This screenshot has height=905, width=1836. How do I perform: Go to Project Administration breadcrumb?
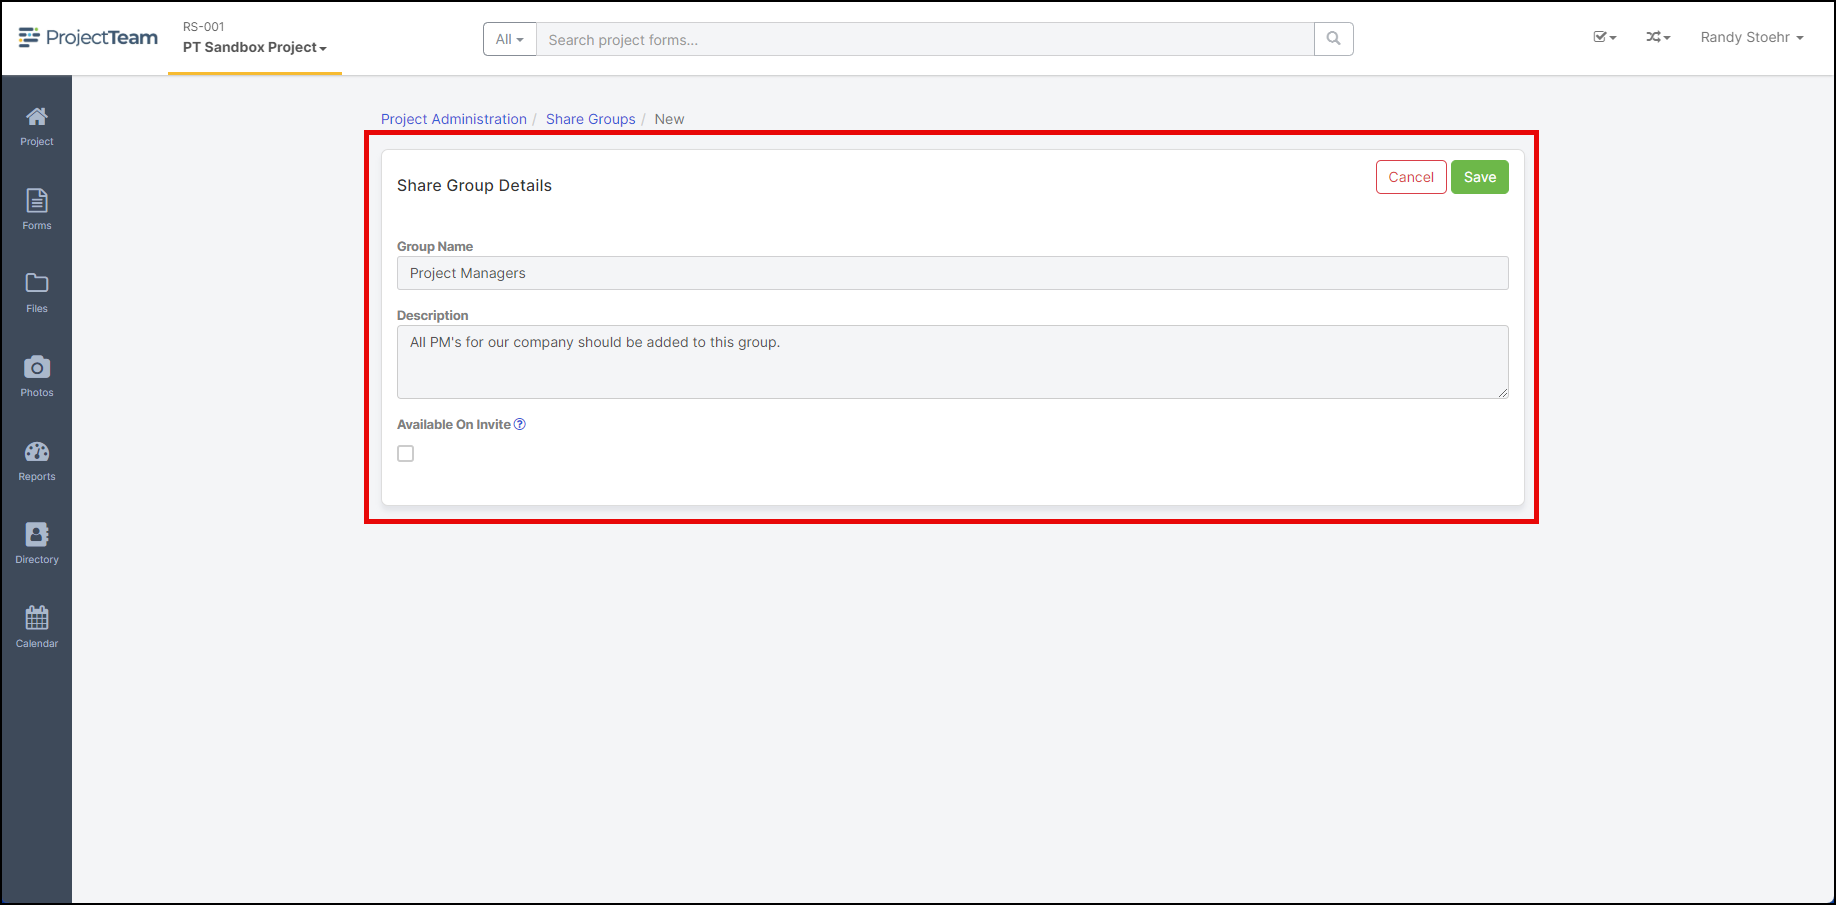[454, 119]
